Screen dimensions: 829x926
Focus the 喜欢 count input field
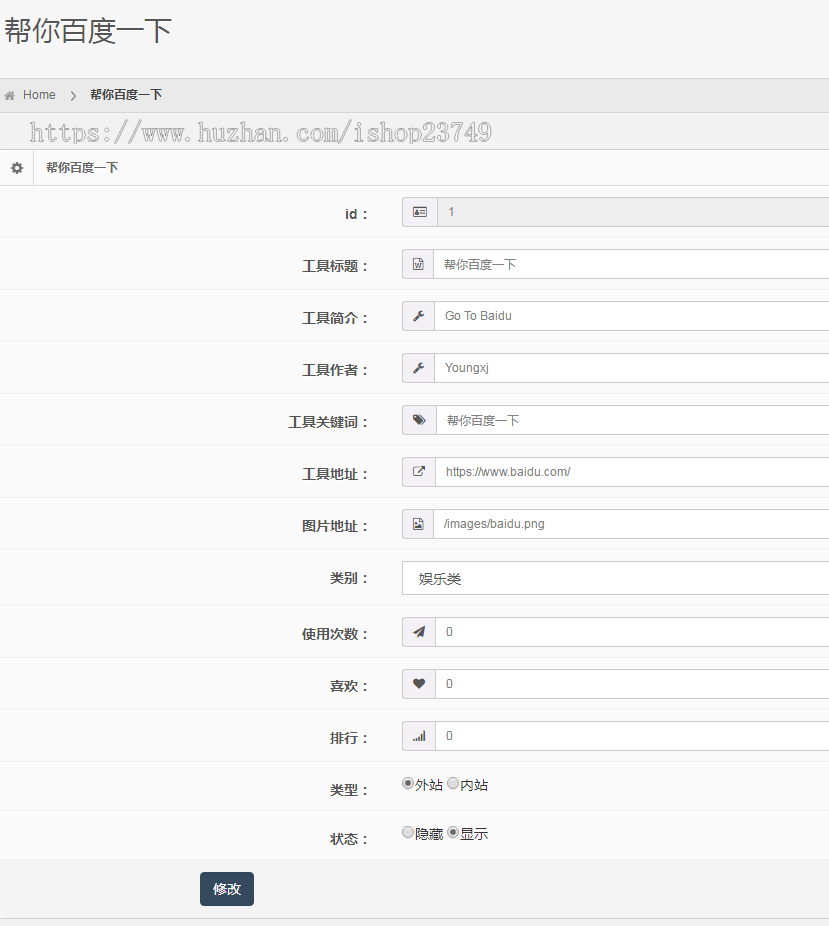pos(632,684)
